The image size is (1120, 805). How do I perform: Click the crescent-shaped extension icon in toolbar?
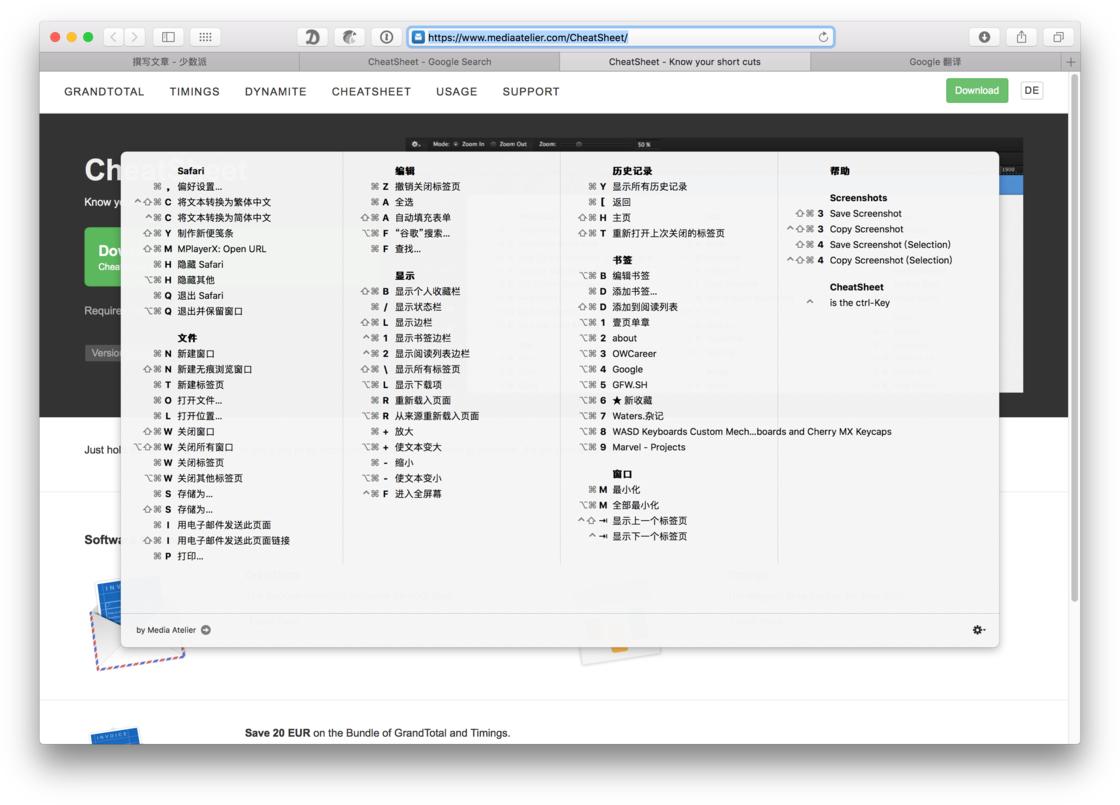pos(349,36)
